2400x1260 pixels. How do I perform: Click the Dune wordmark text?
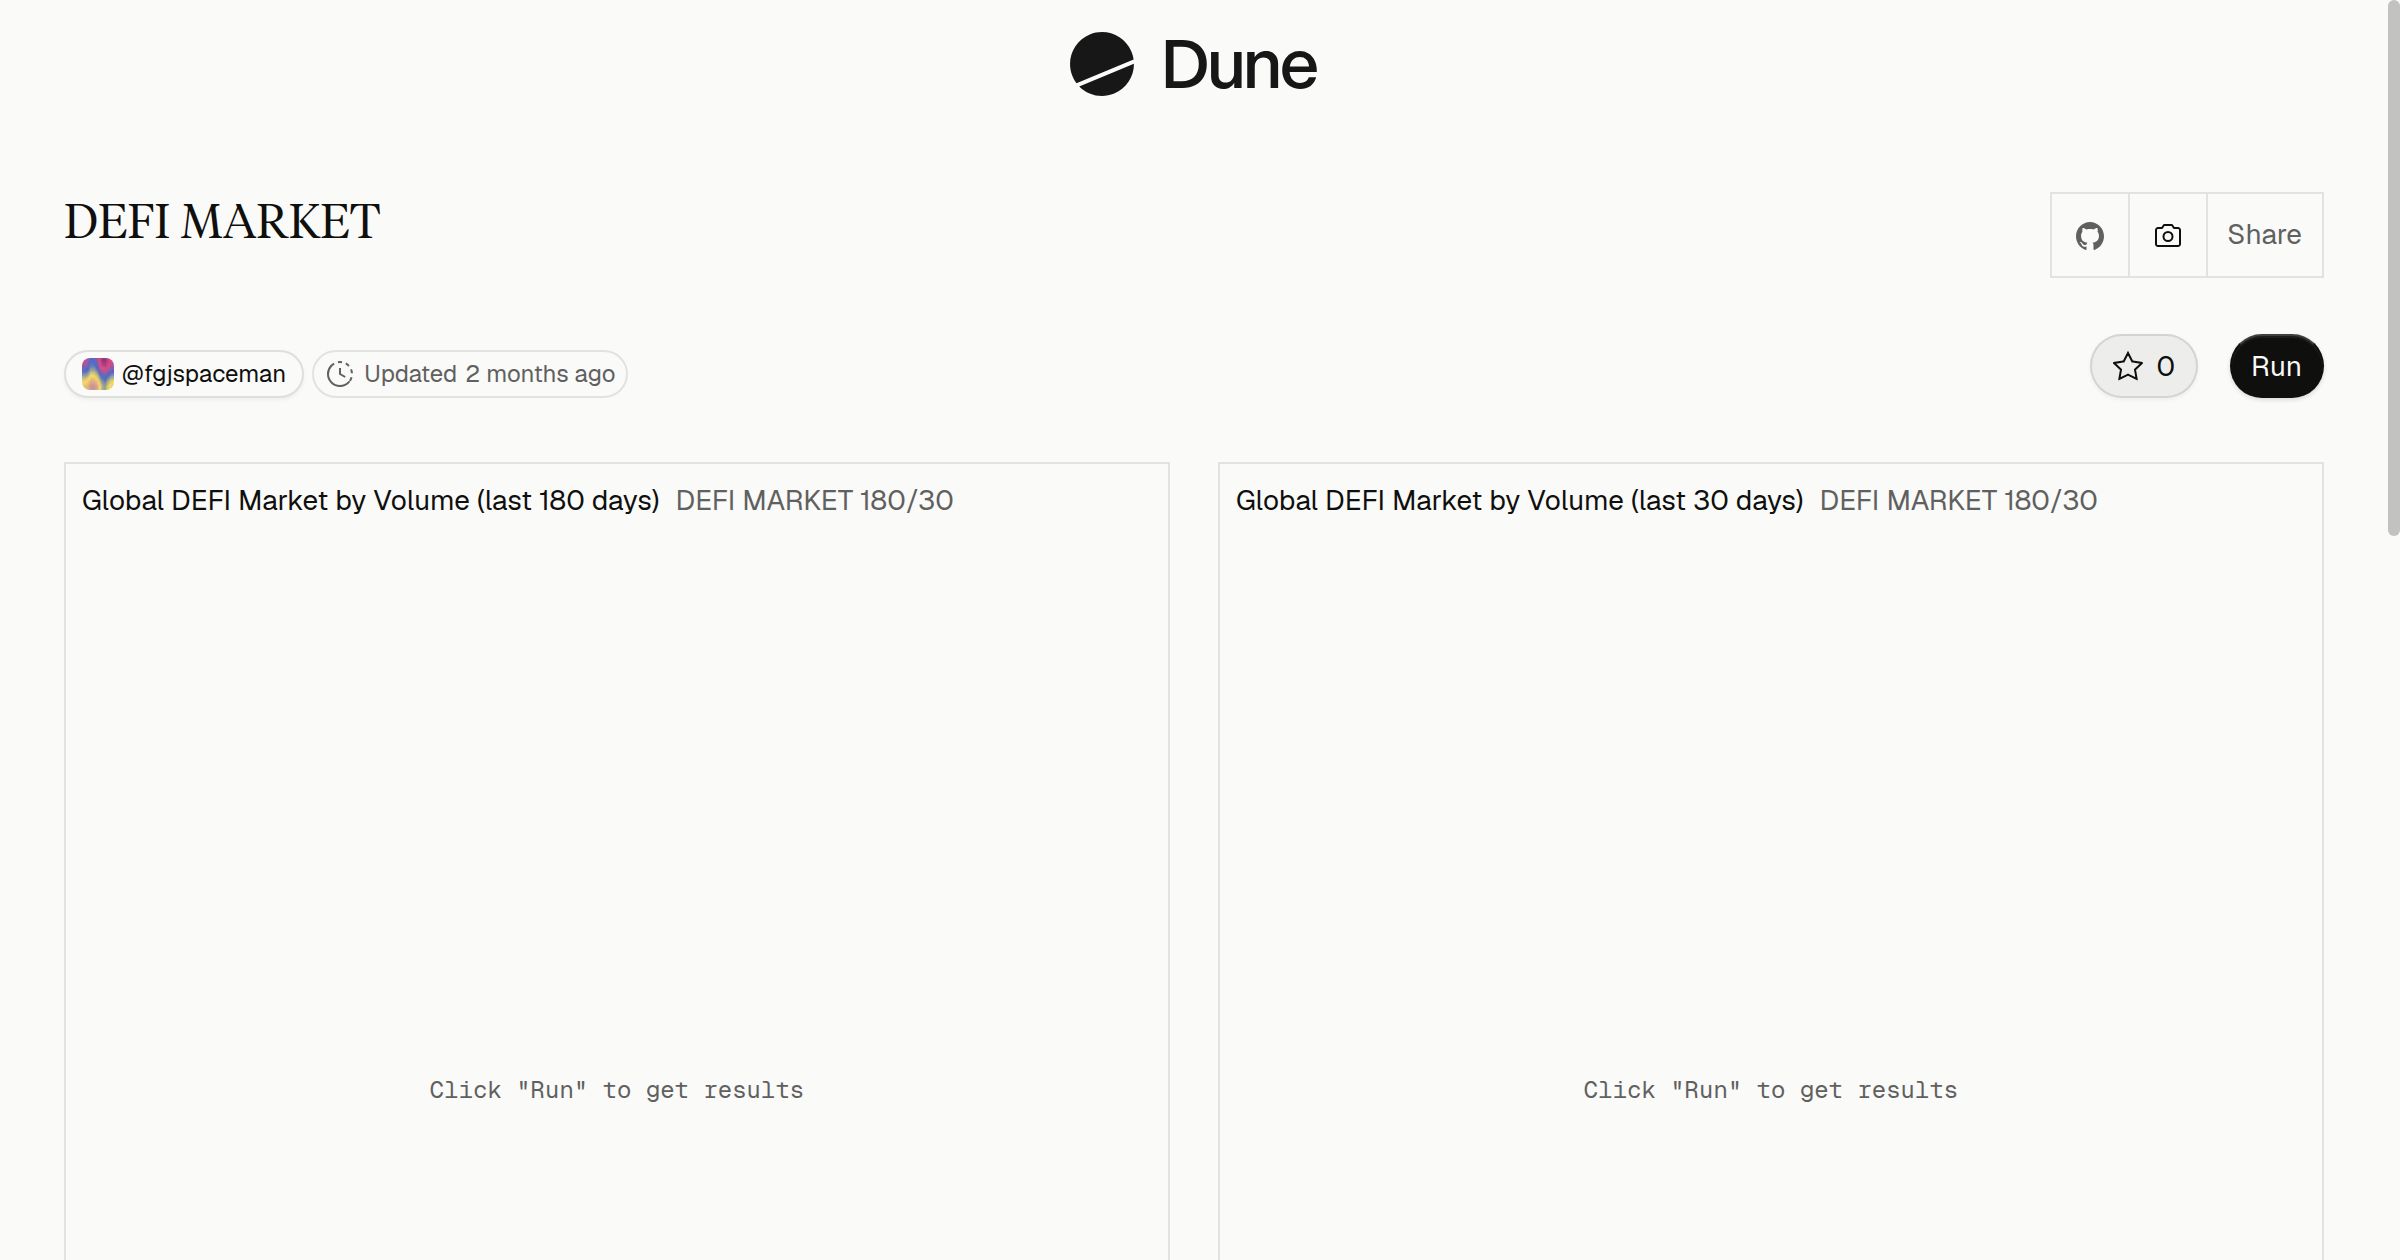pos(1239,66)
